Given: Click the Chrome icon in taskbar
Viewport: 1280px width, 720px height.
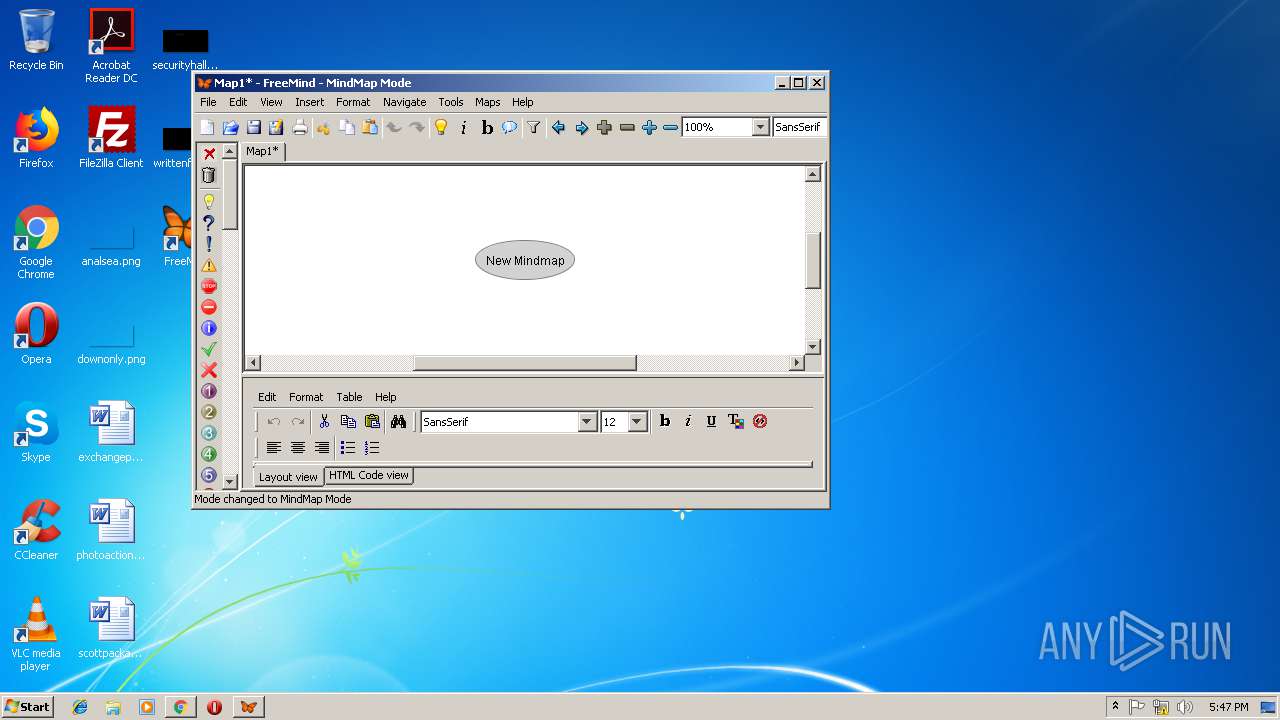Looking at the screenshot, I should (x=181, y=707).
